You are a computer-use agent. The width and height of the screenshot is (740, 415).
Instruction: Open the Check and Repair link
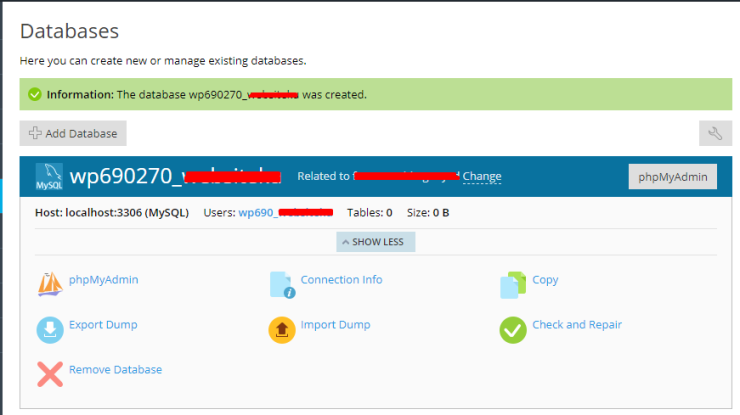(577, 325)
